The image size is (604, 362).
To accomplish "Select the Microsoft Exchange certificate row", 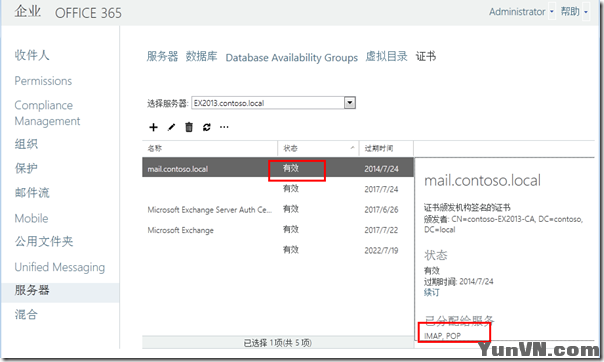I will 278,230.
